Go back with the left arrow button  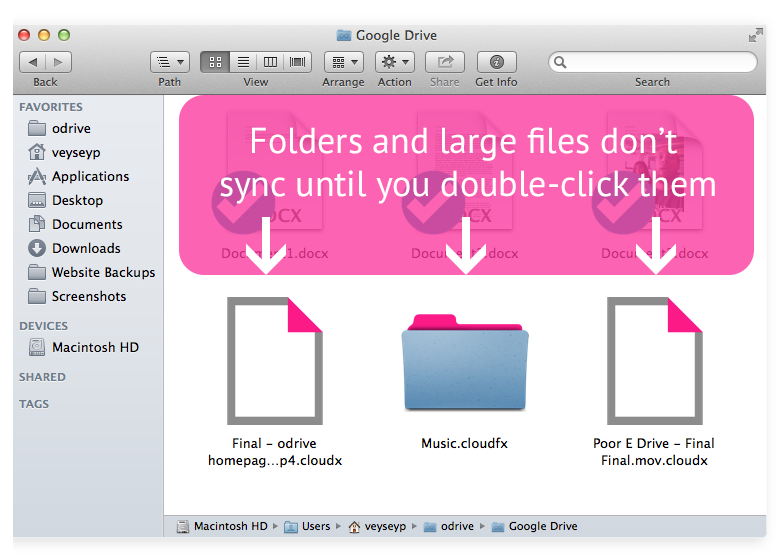coord(32,62)
